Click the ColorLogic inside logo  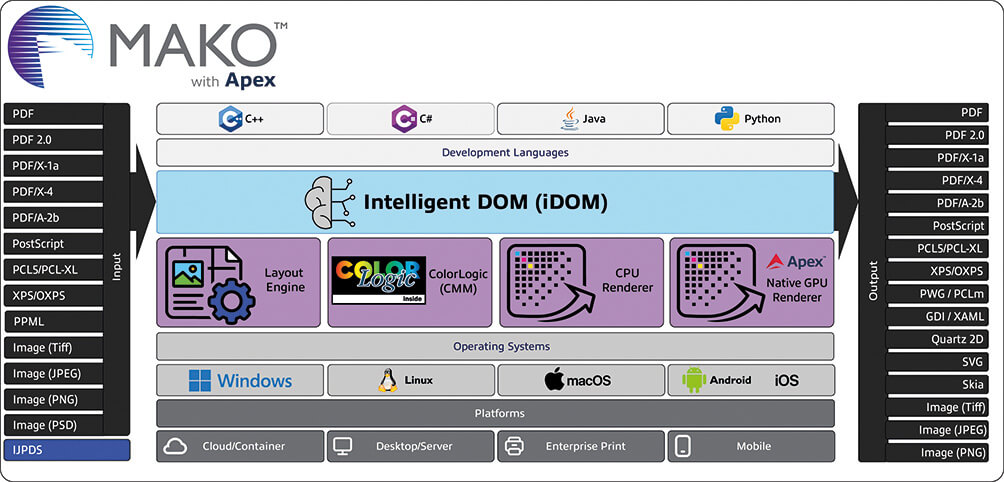[378, 280]
